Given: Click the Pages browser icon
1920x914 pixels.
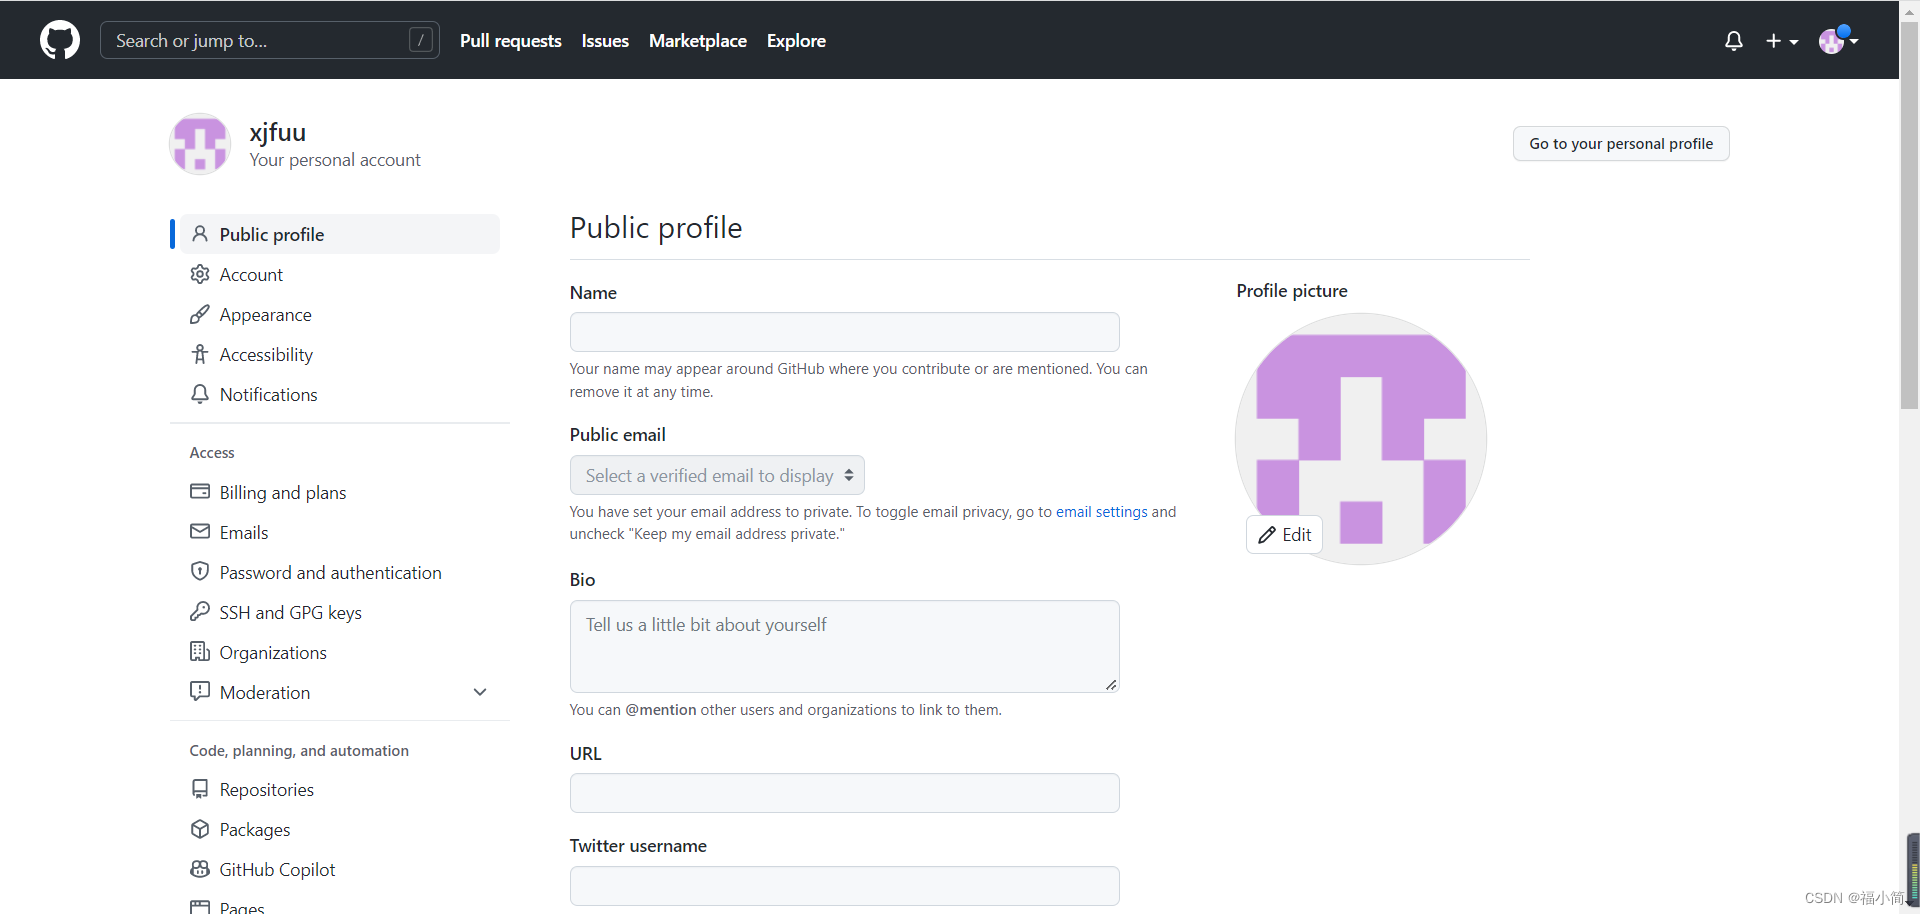Looking at the screenshot, I should (200, 907).
